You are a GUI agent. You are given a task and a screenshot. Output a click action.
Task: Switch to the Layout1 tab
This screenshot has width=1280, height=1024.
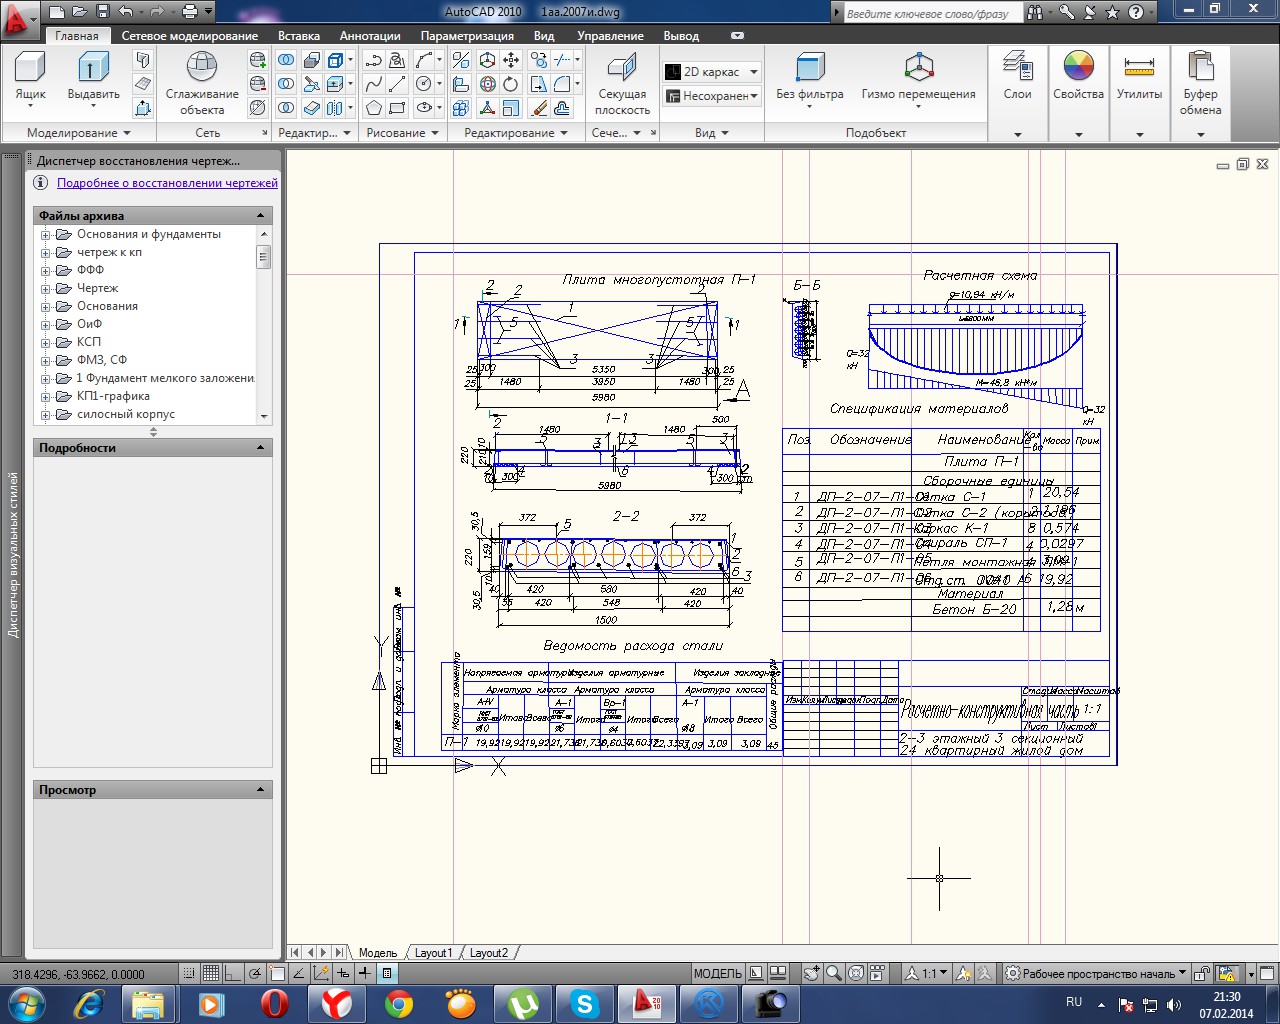point(433,953)
